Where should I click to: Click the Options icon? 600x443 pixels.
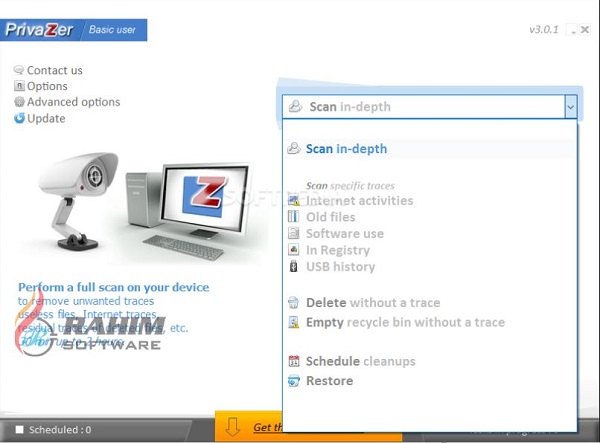tap(19, 86)
